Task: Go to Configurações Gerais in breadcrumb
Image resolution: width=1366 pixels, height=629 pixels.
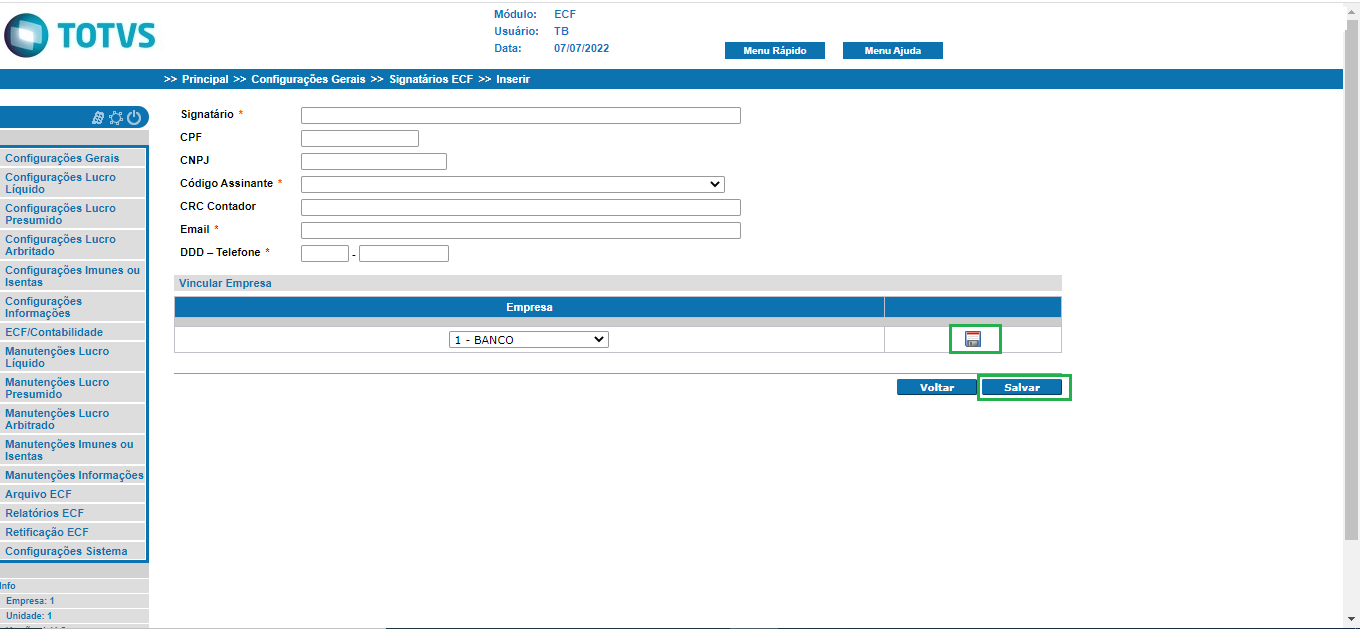Action: coord(308,79)
